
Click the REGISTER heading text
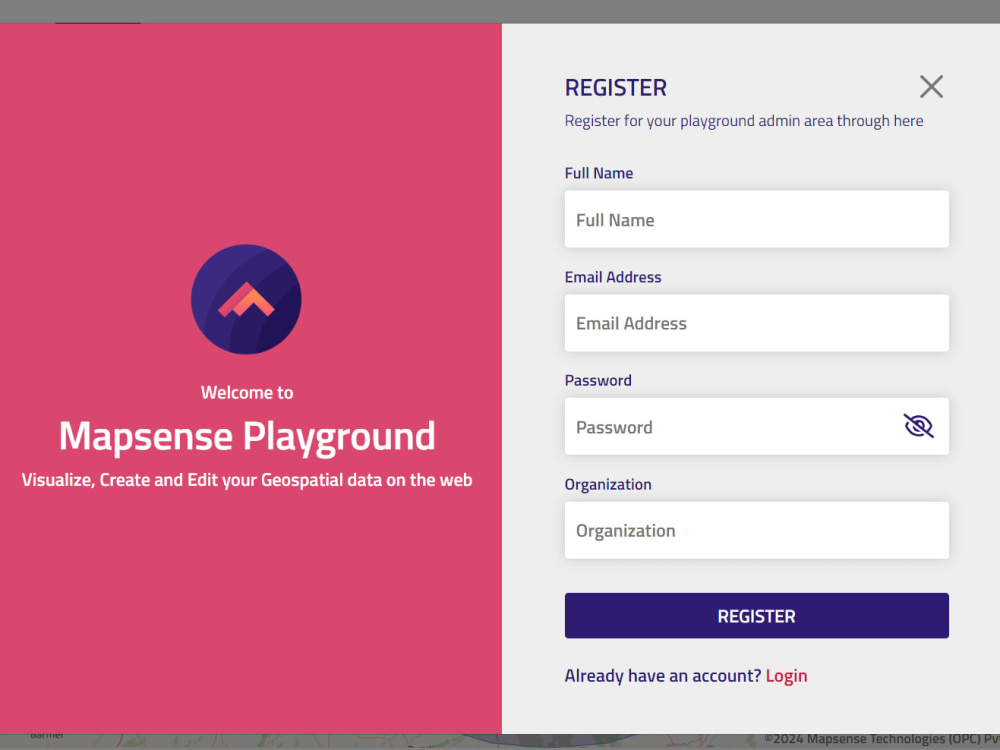[x=615, y=87]
